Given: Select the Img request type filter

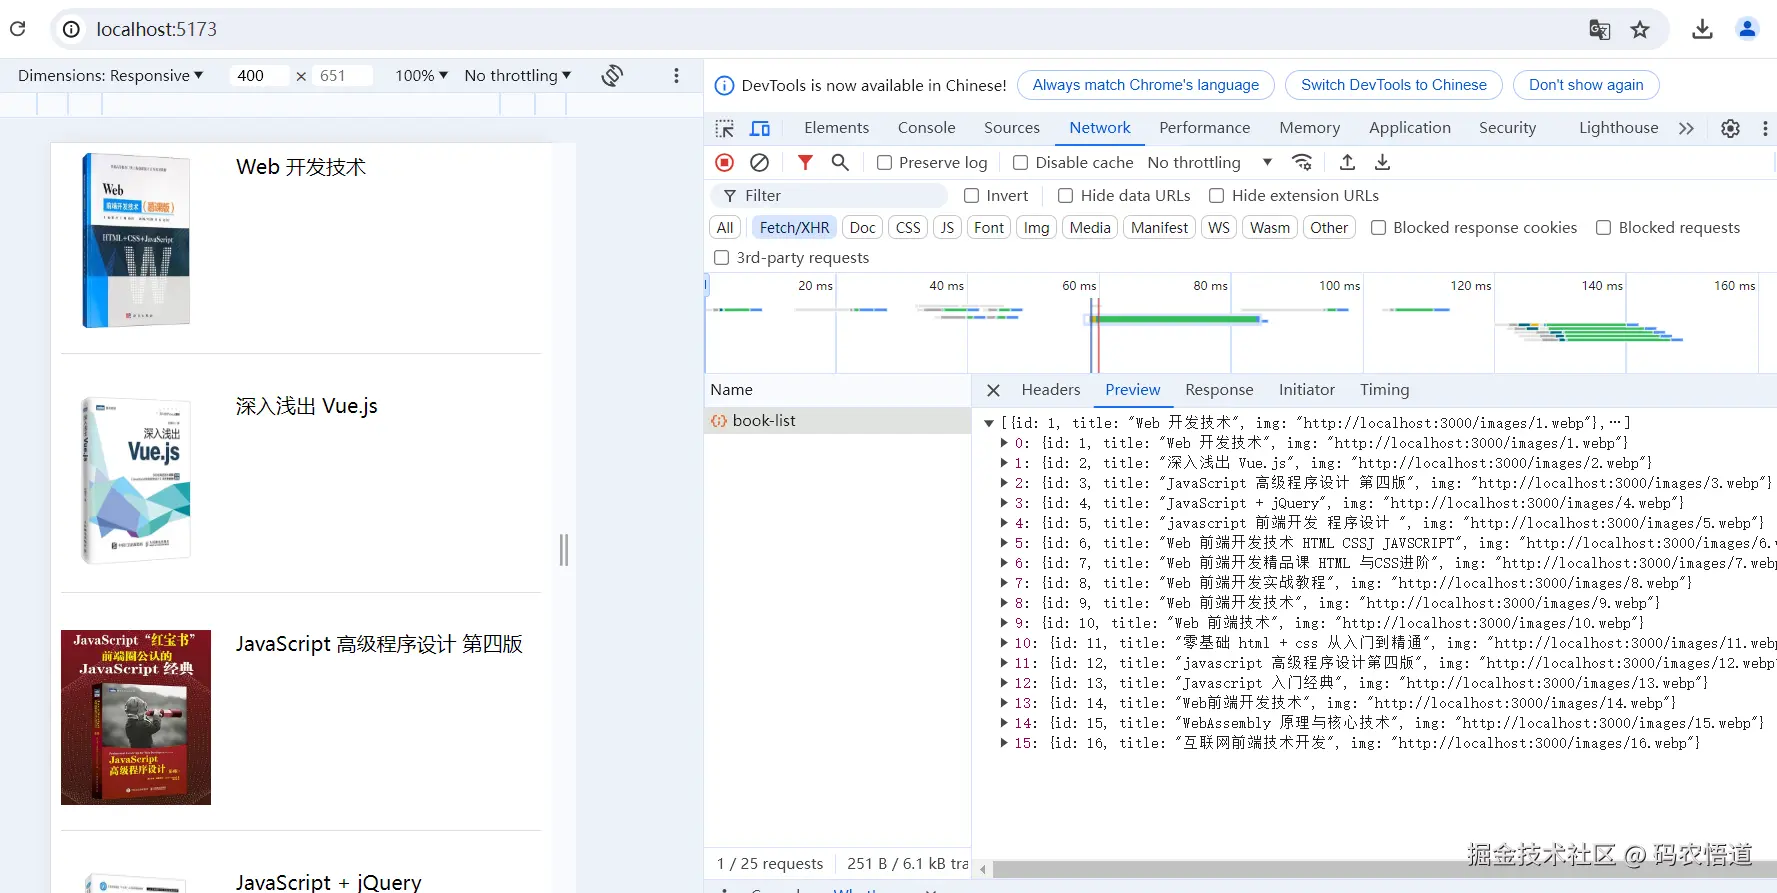Looking at the screenshot, I should pyautogui.click(x=1036, y=228).
